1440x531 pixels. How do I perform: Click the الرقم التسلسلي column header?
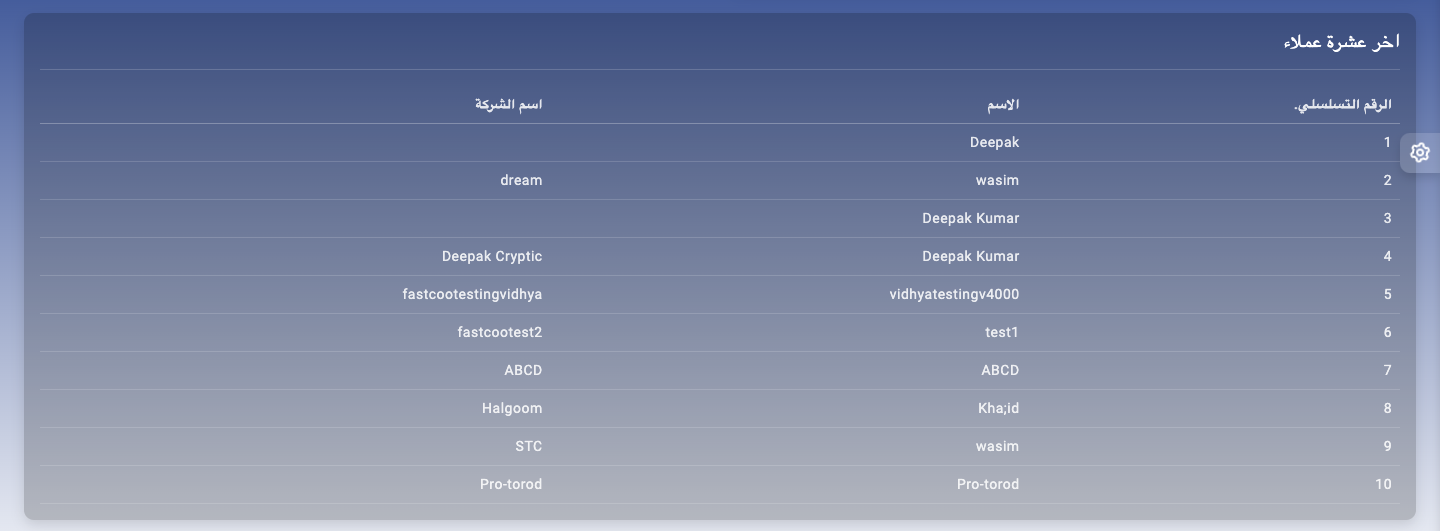(1343, 104)
